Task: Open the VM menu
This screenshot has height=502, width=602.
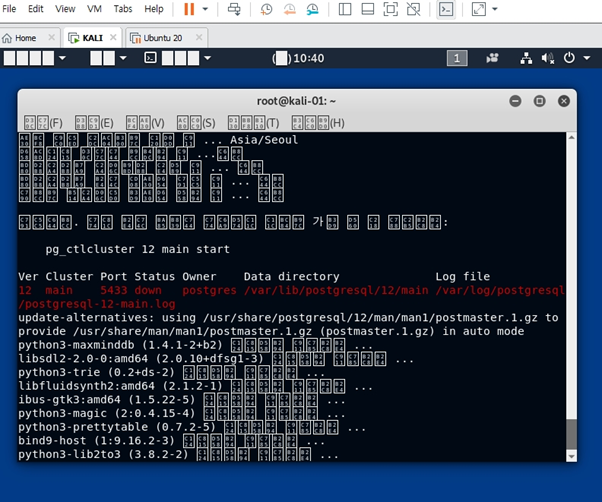Action: (x=94, y=9)
